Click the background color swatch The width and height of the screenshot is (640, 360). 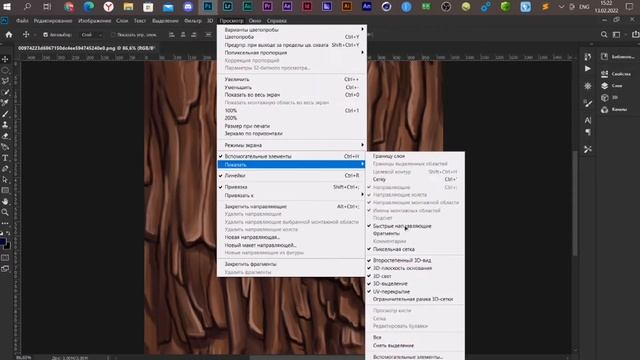[8, 246]
